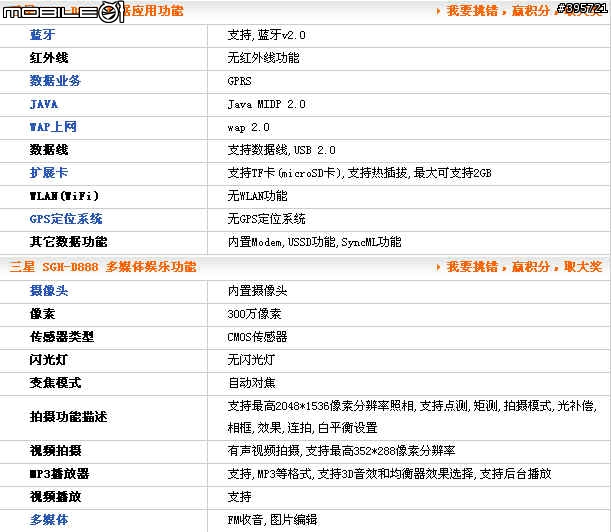Select the 红外线 row label
611x532 pixels.
(x=49, y=58)
